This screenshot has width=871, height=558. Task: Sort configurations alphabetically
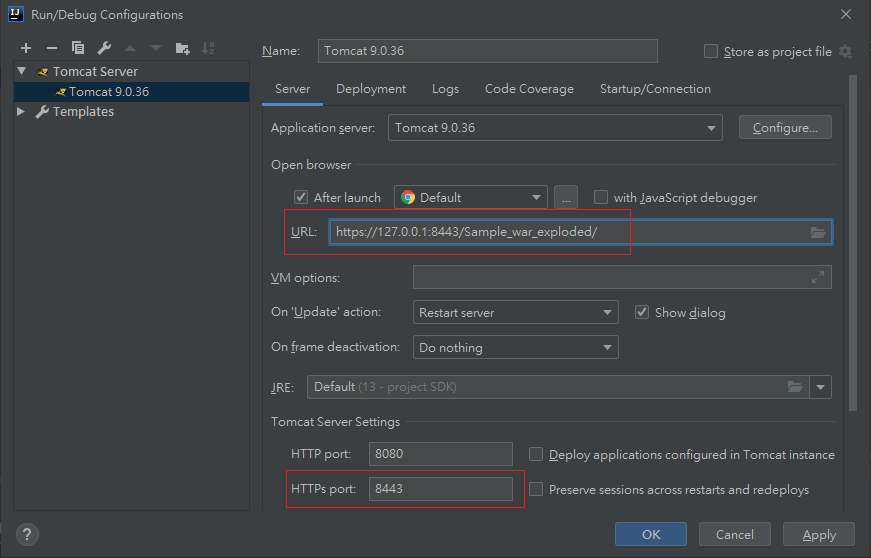point(208,48)
